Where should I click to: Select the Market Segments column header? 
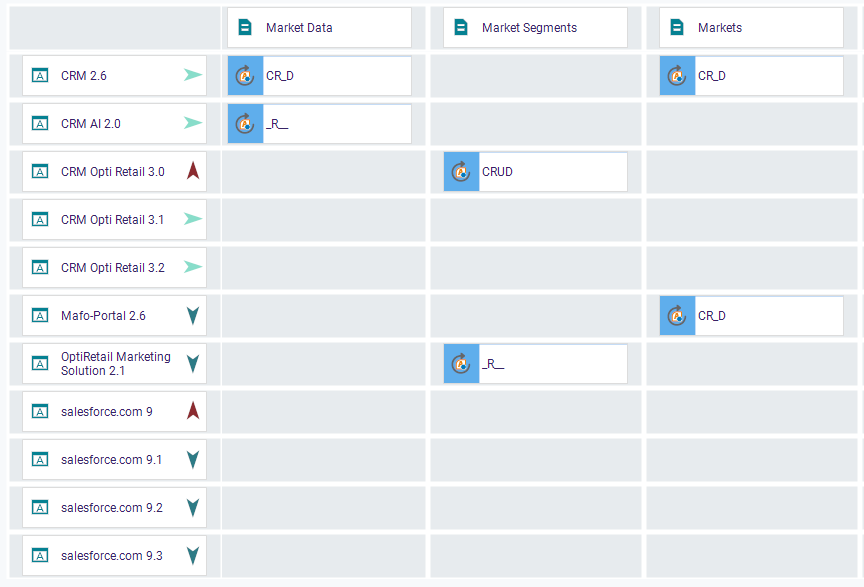(535, 28)
